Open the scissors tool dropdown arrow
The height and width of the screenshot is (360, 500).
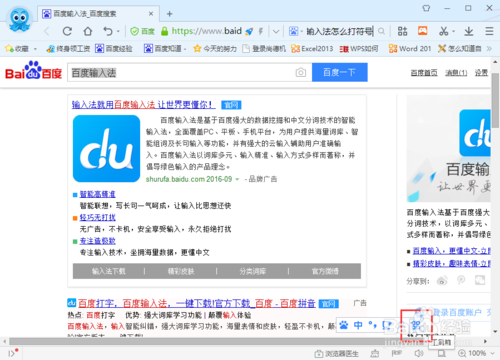[x=453, y=32]
